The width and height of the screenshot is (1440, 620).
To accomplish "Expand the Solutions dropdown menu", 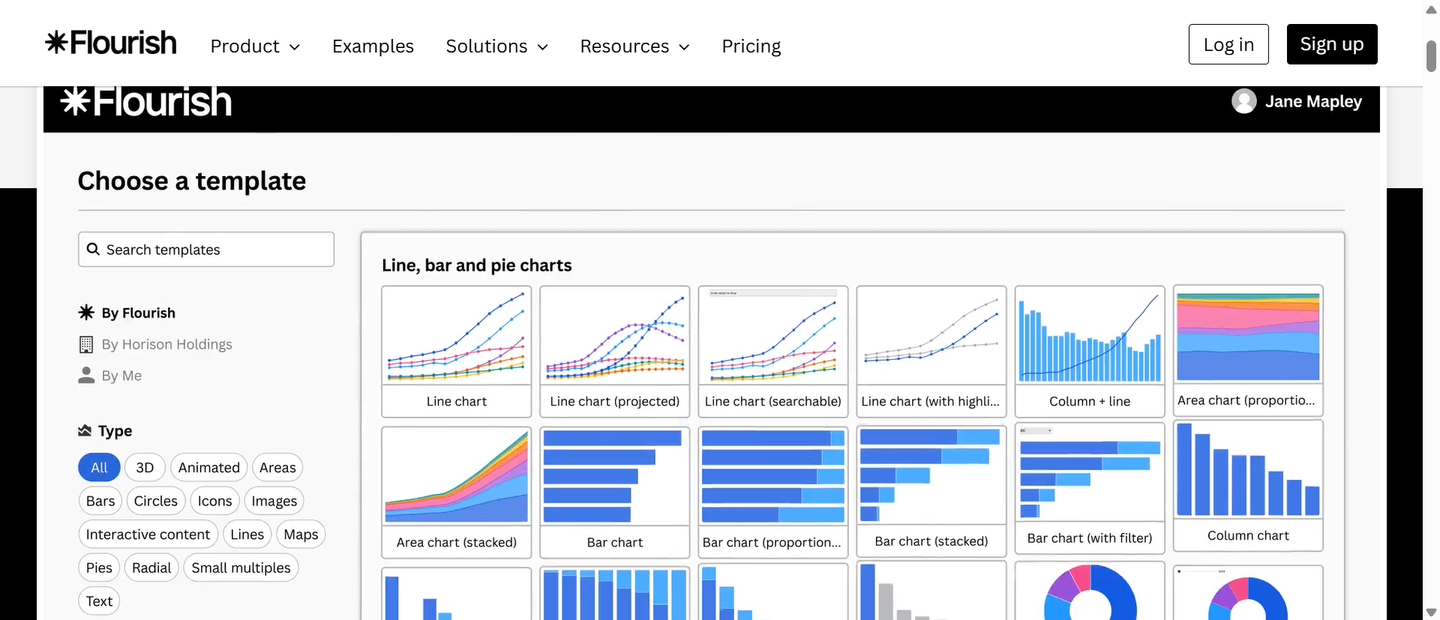I will (497, 46).
